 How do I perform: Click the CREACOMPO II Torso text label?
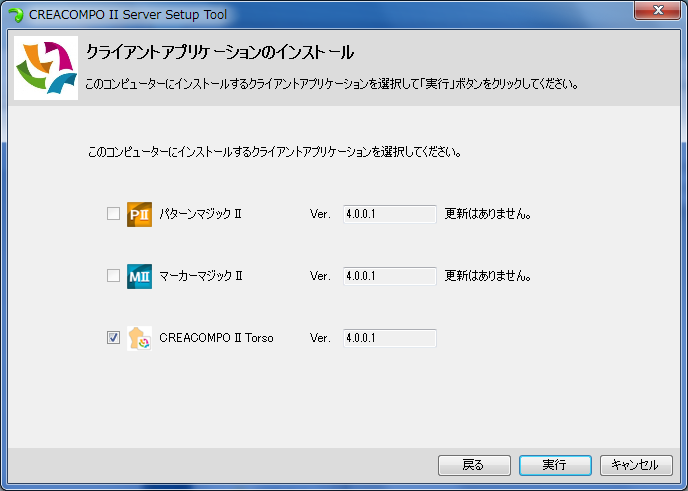click(x=216, y=338)
